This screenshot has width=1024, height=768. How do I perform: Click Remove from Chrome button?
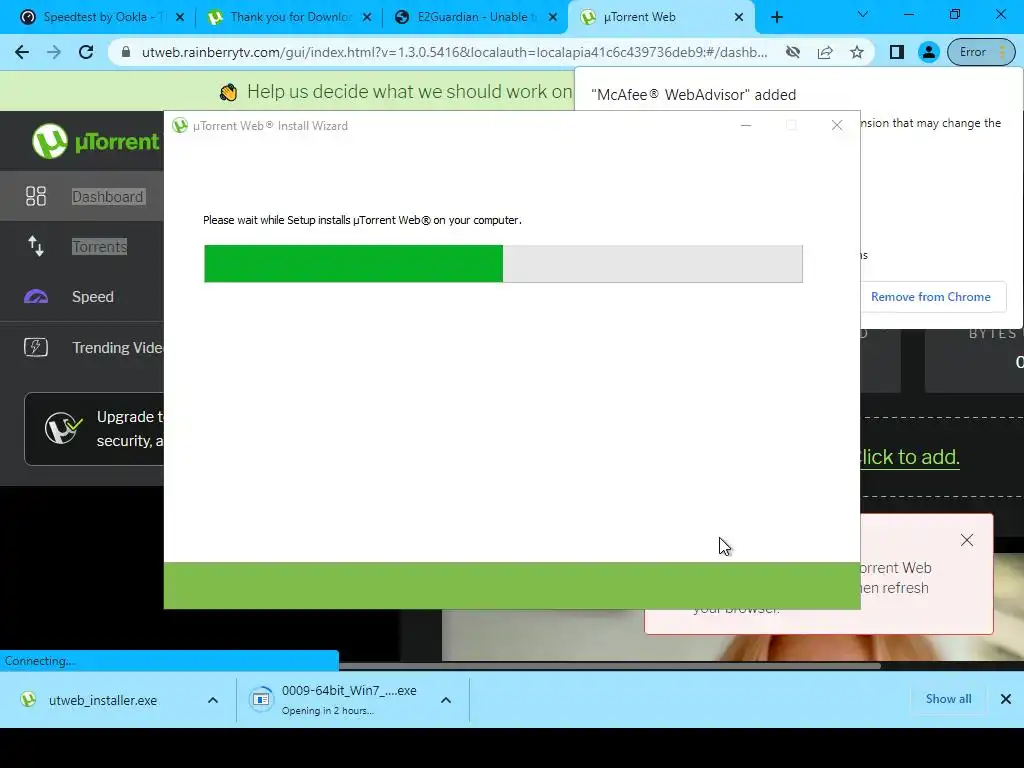click(x=931, y=296)
